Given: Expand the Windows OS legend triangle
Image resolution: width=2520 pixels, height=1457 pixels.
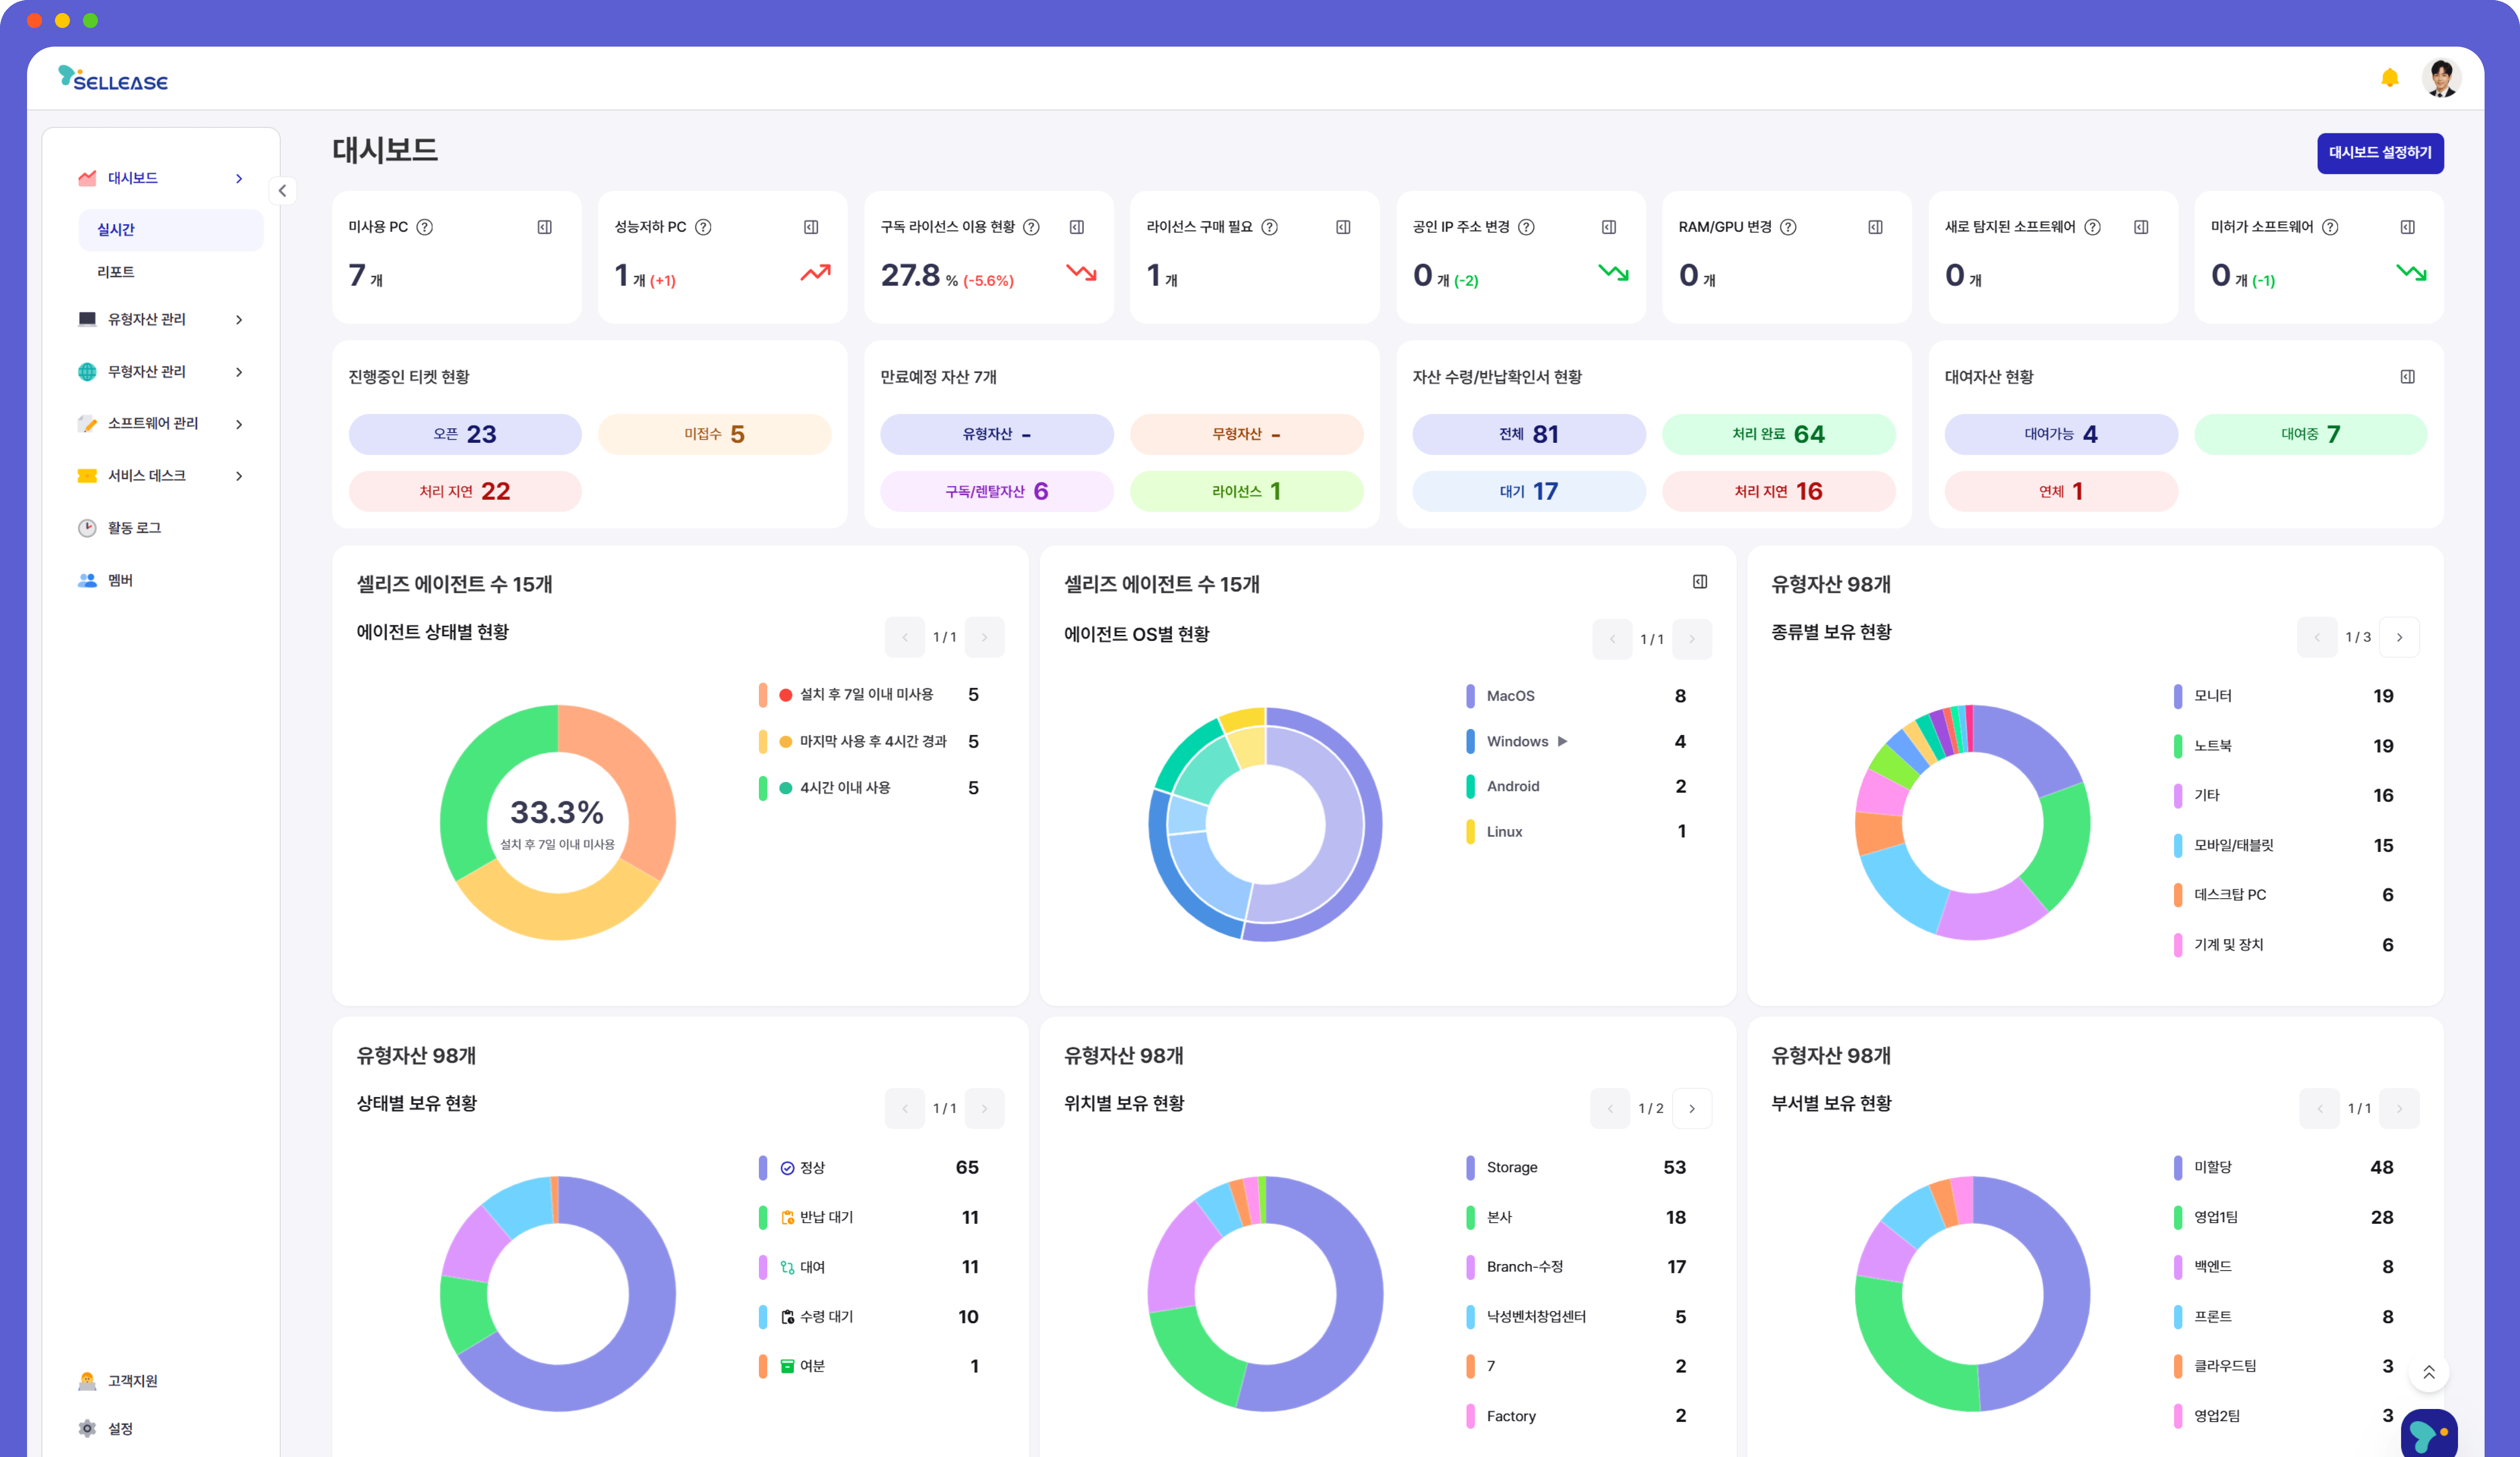Looking at the screenshot, I should coord(1562,741).
